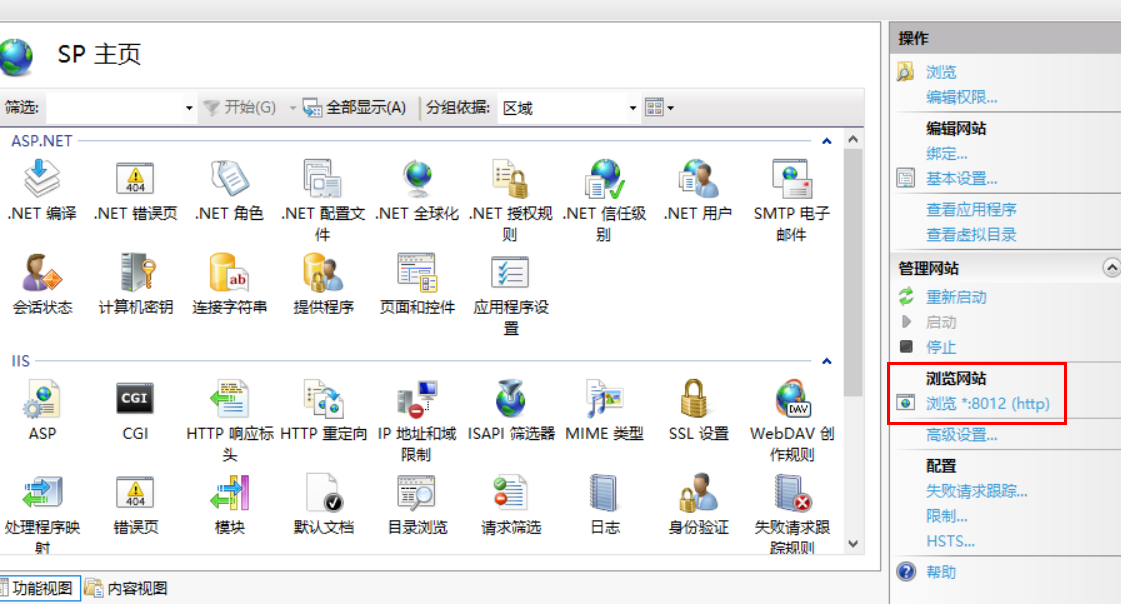Switch to 内容视图 tab
This screenshot has height=604, width=1121.
point(126,588)
